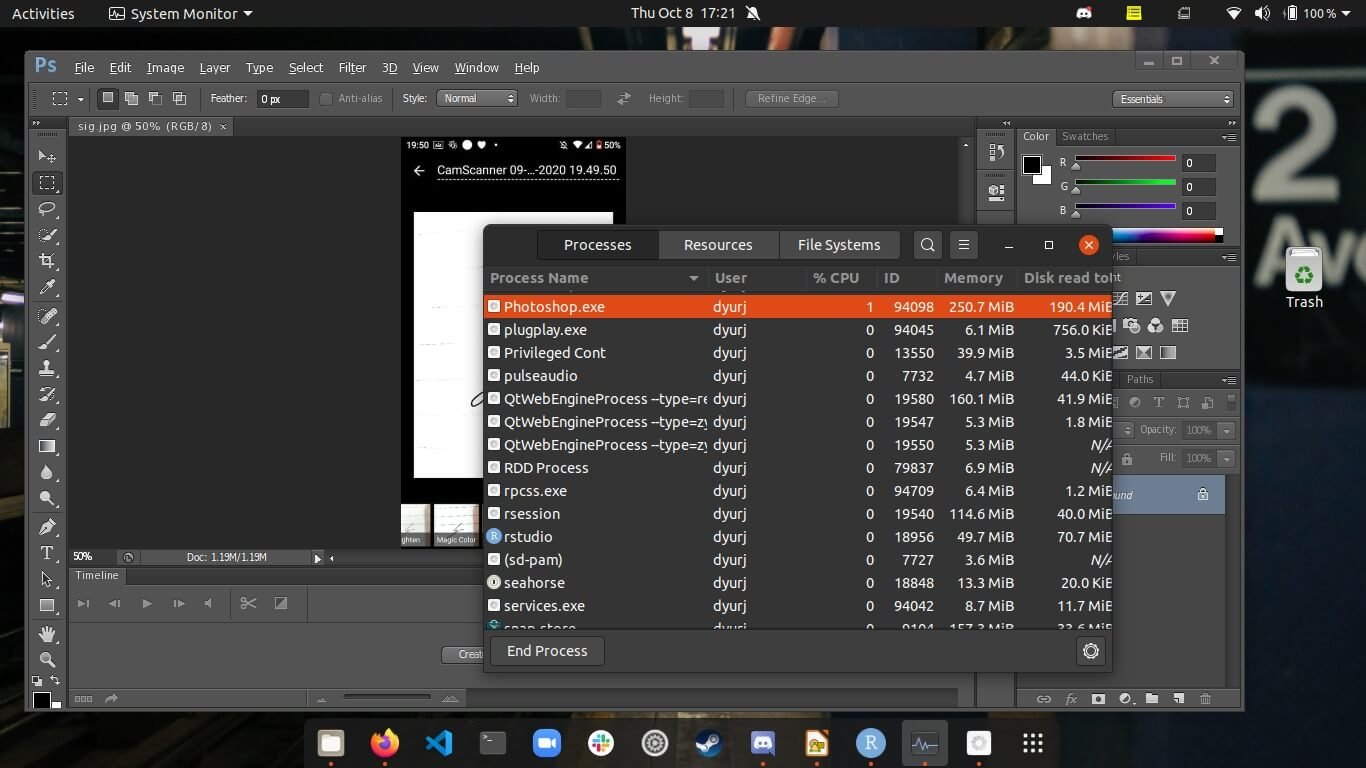Image resolution: width=1366 pixels, height=768 pixels.
Task: Select the Crop tool
Action: point(47,261)
